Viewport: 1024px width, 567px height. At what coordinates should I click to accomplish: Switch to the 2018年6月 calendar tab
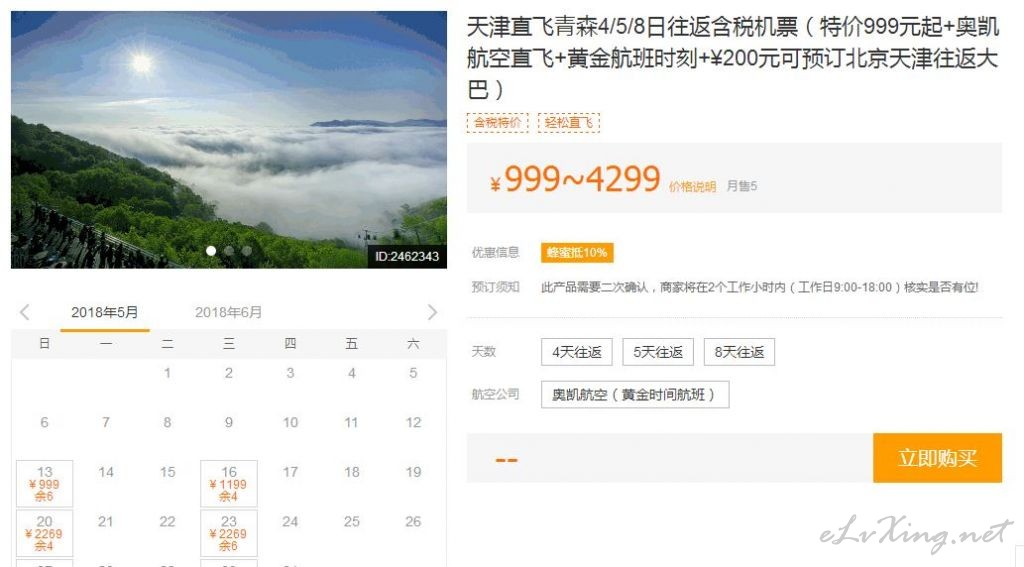[229, 313]
